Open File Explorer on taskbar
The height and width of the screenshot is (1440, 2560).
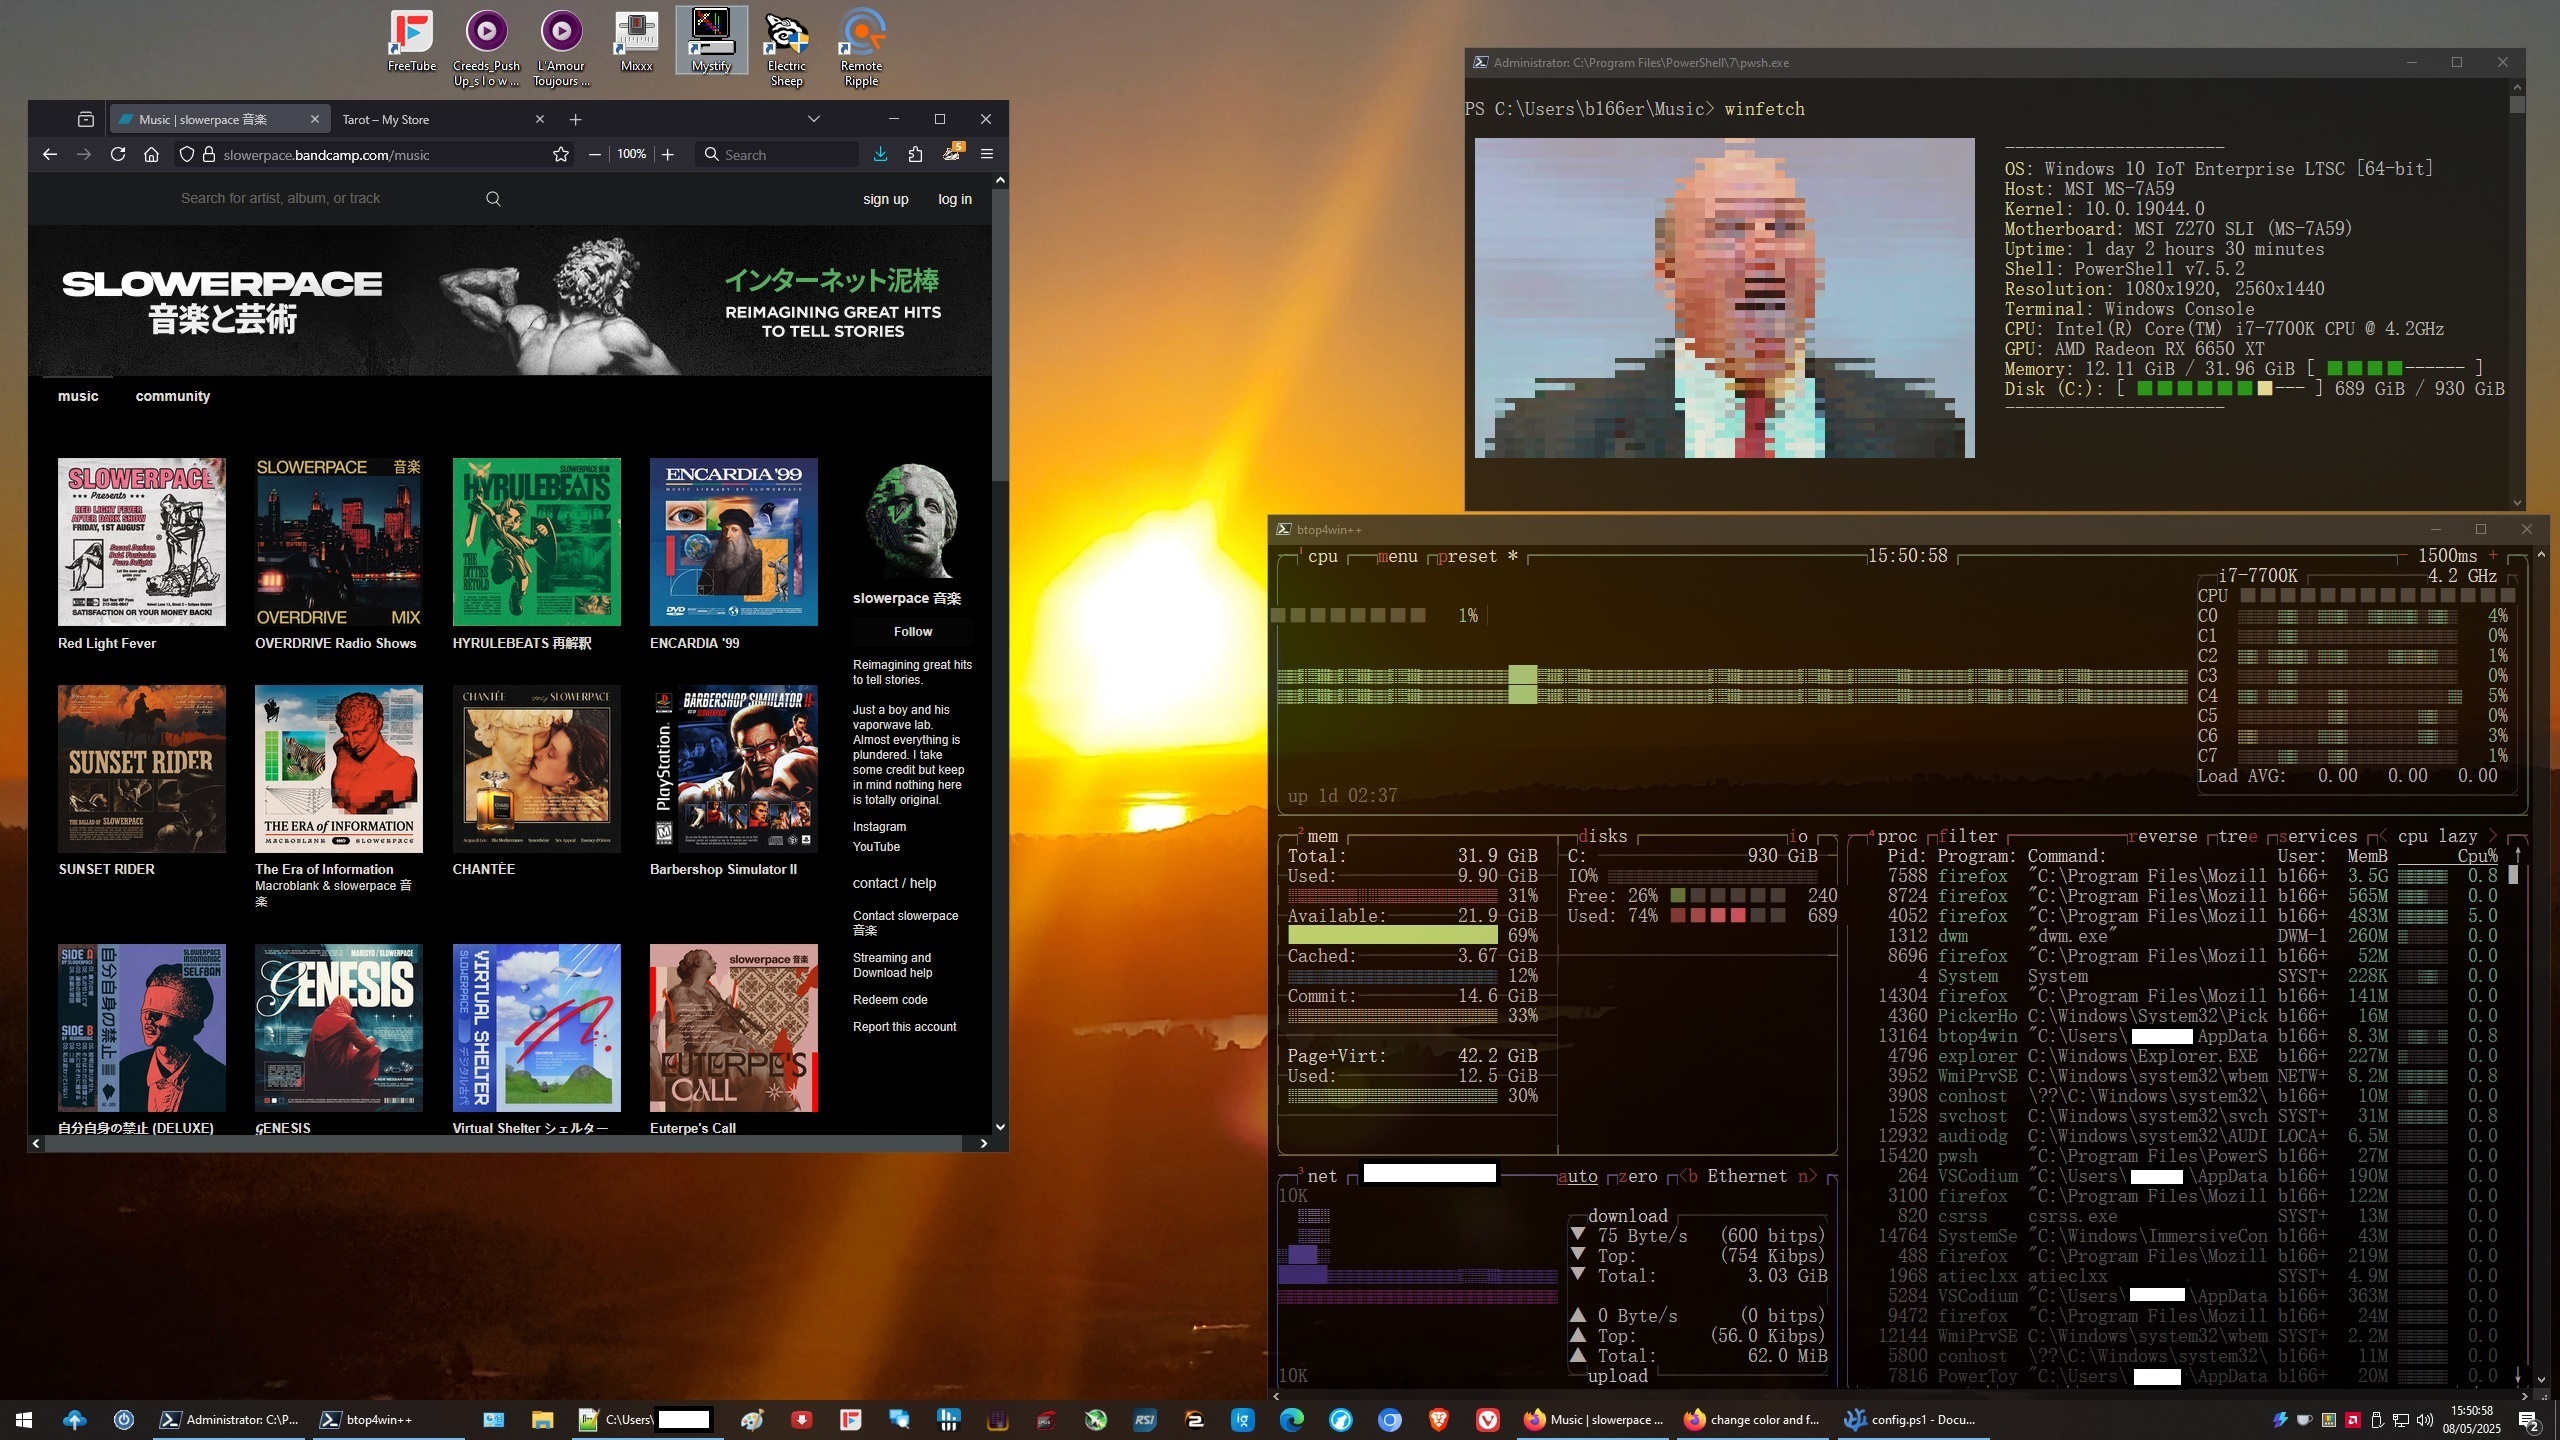pyautogui.click(x=543, y=1419)
